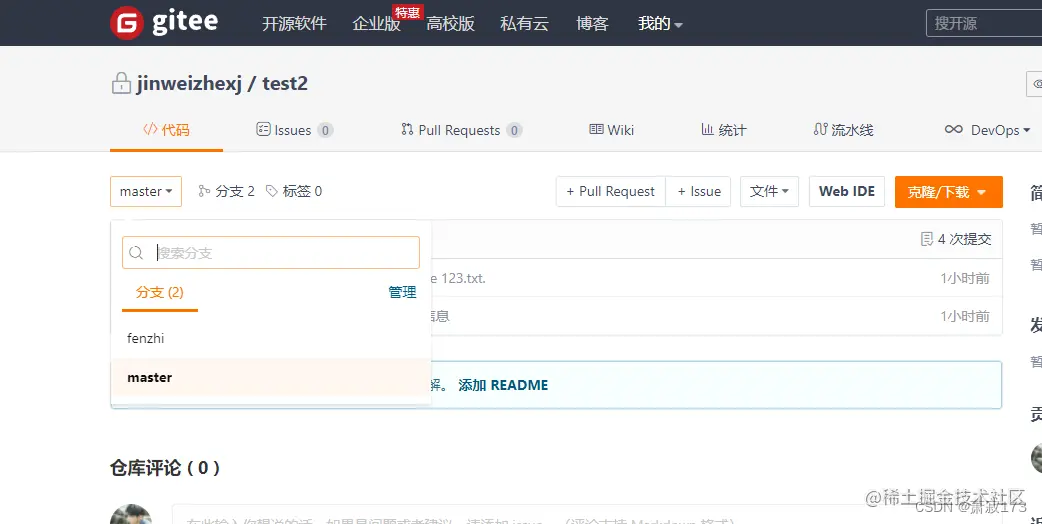1042x524 pixels.
Task: Expand the 我的 dropdown menu
Action: pos(660,24)
